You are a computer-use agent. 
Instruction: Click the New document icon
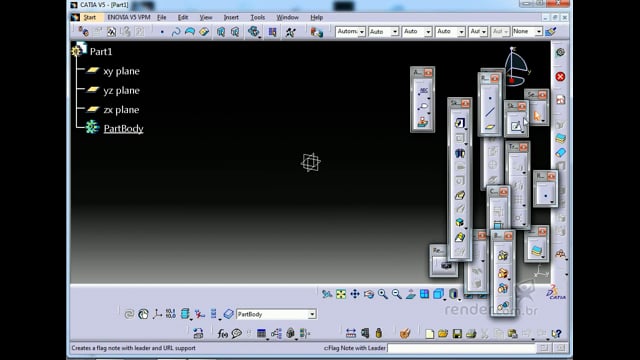pyautogui.click(x=429, y=333)
